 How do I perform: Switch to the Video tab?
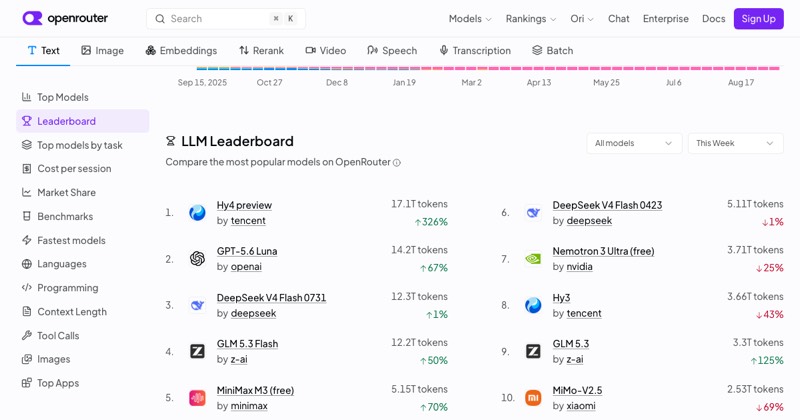pos(326,51)
